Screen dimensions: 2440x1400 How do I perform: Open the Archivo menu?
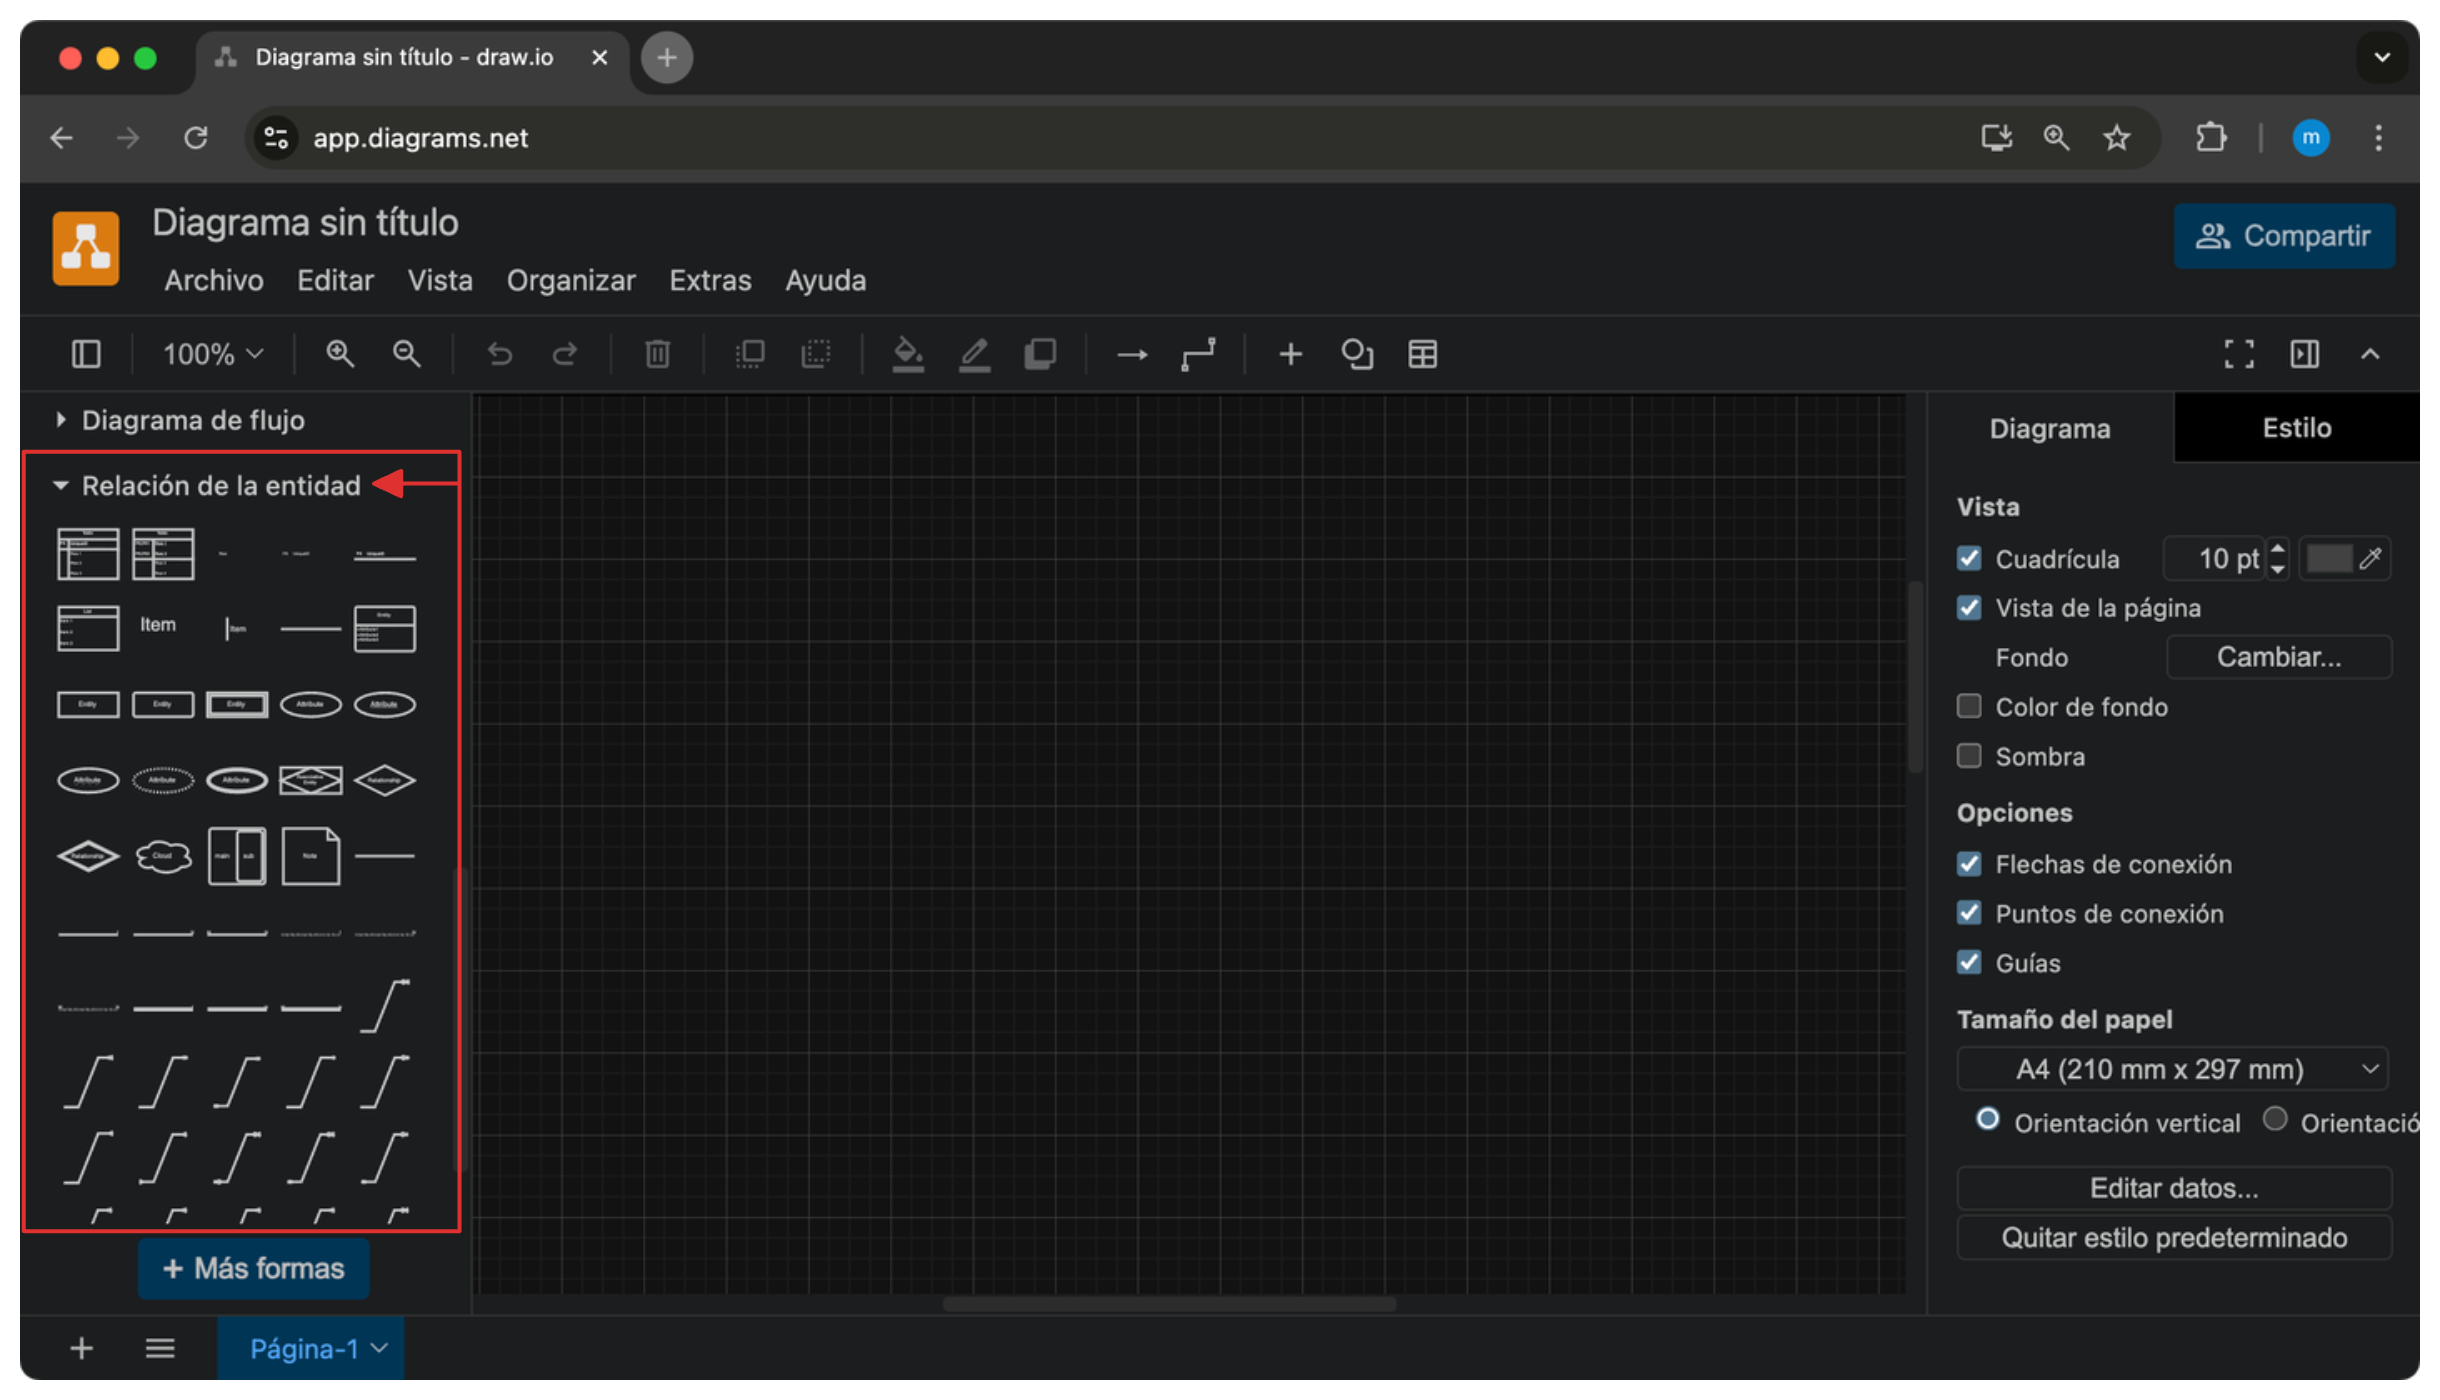click(x=213, y=281)
